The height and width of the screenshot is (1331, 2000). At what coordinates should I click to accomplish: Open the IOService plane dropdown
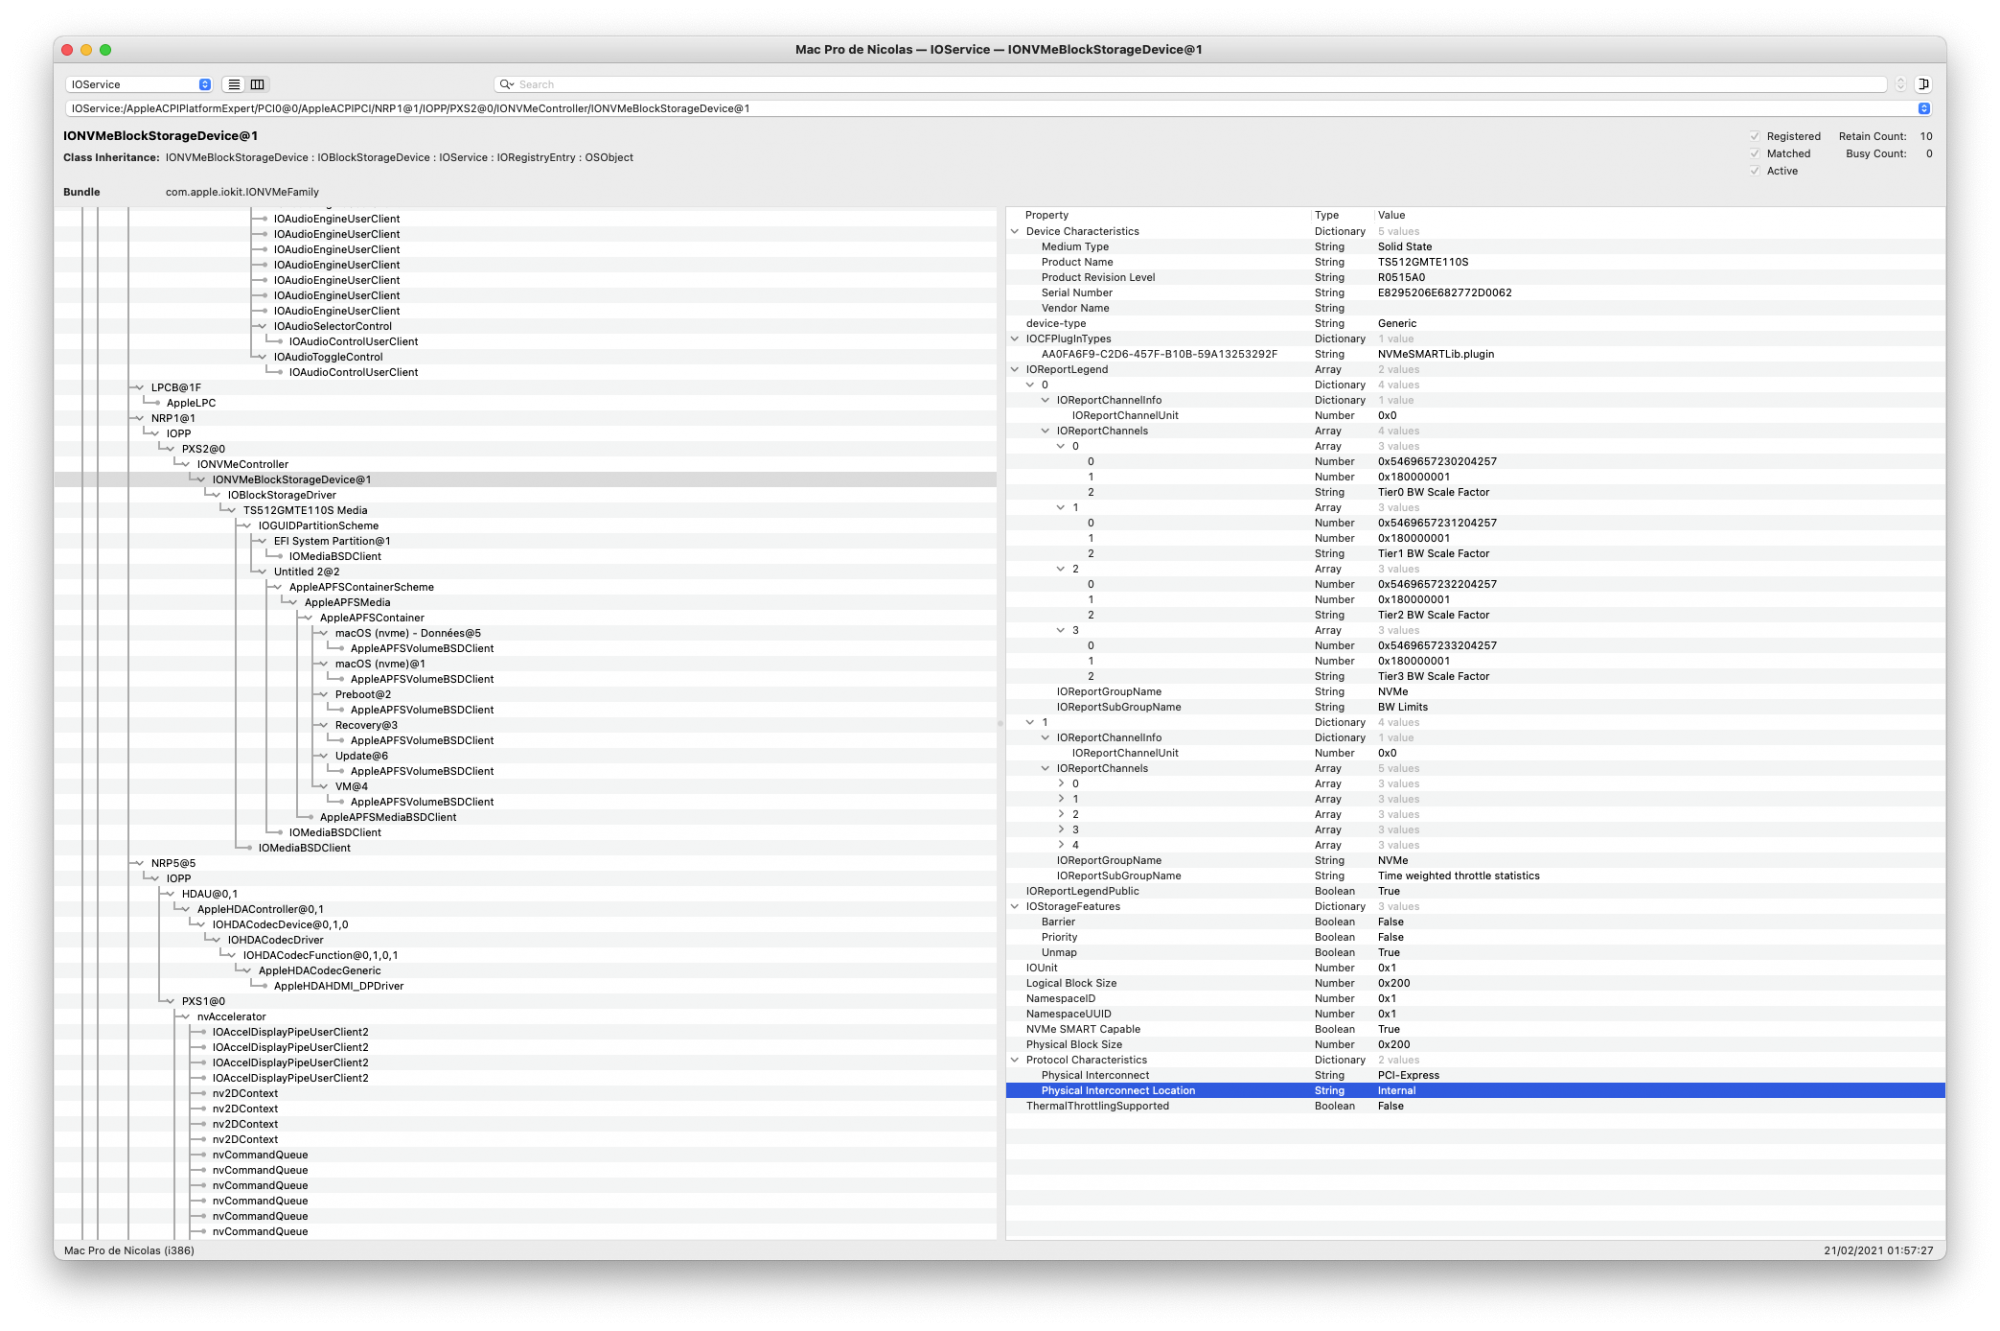pos(139,85)
